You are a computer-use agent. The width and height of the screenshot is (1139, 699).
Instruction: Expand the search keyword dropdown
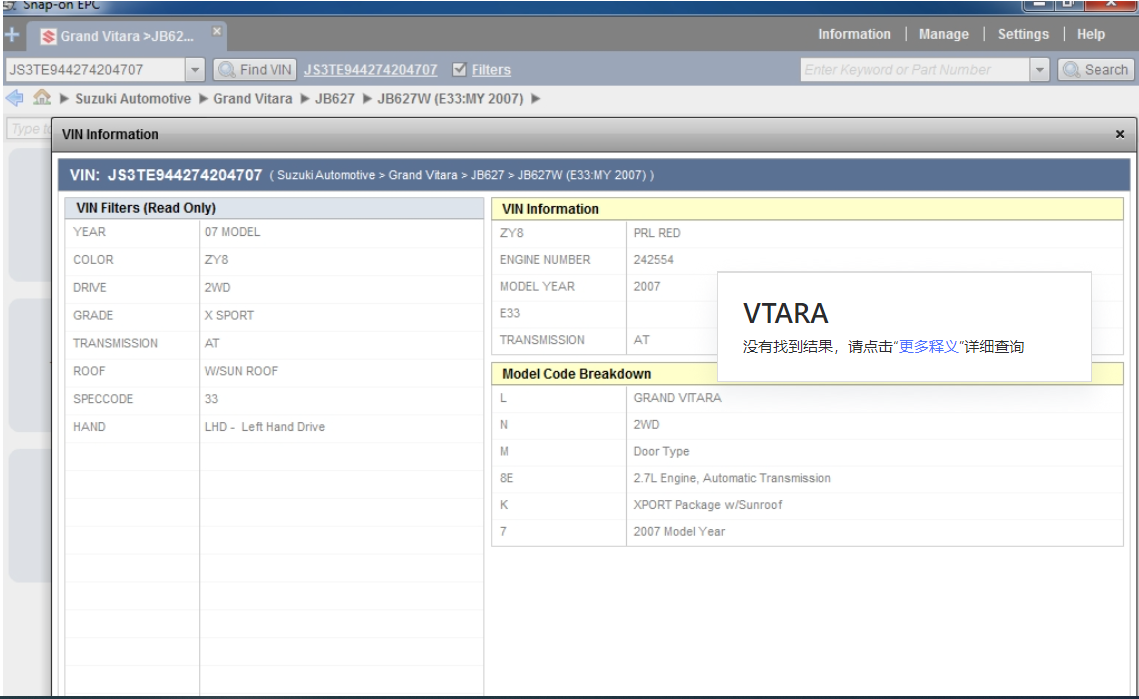click(x=1039, y=70)
